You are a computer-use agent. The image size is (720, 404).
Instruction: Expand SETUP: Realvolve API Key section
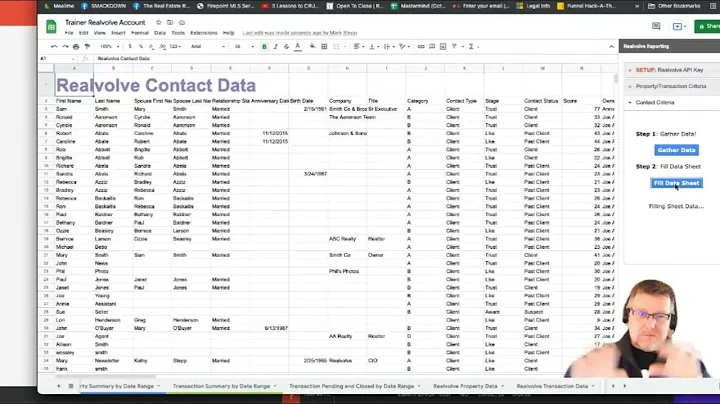pos(672,70)
